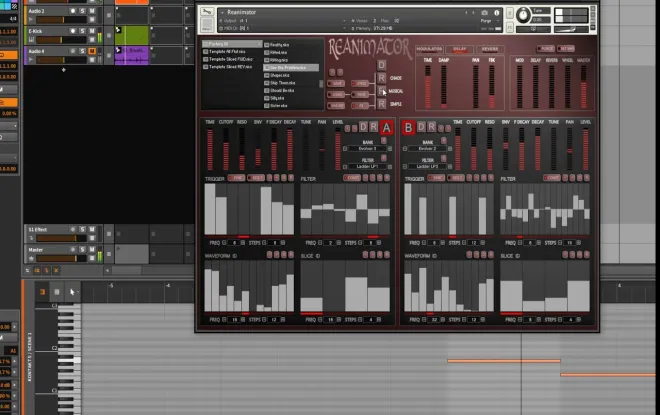Launch the green E-Kick clip

click(x=118, y=30)
